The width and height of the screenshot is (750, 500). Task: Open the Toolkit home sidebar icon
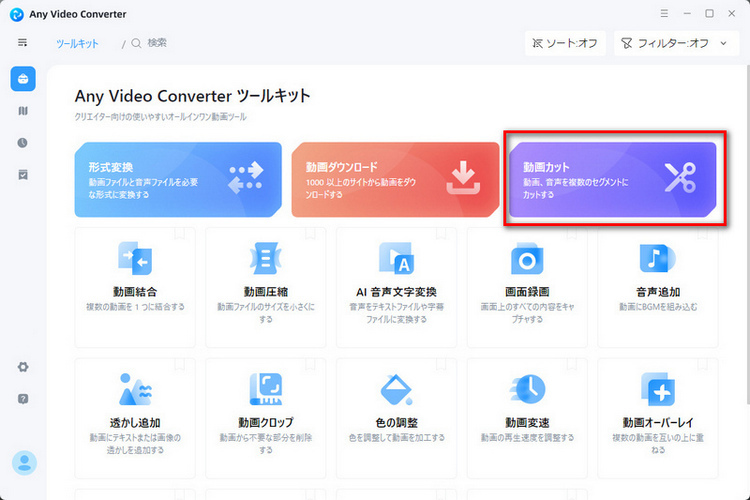23,79
